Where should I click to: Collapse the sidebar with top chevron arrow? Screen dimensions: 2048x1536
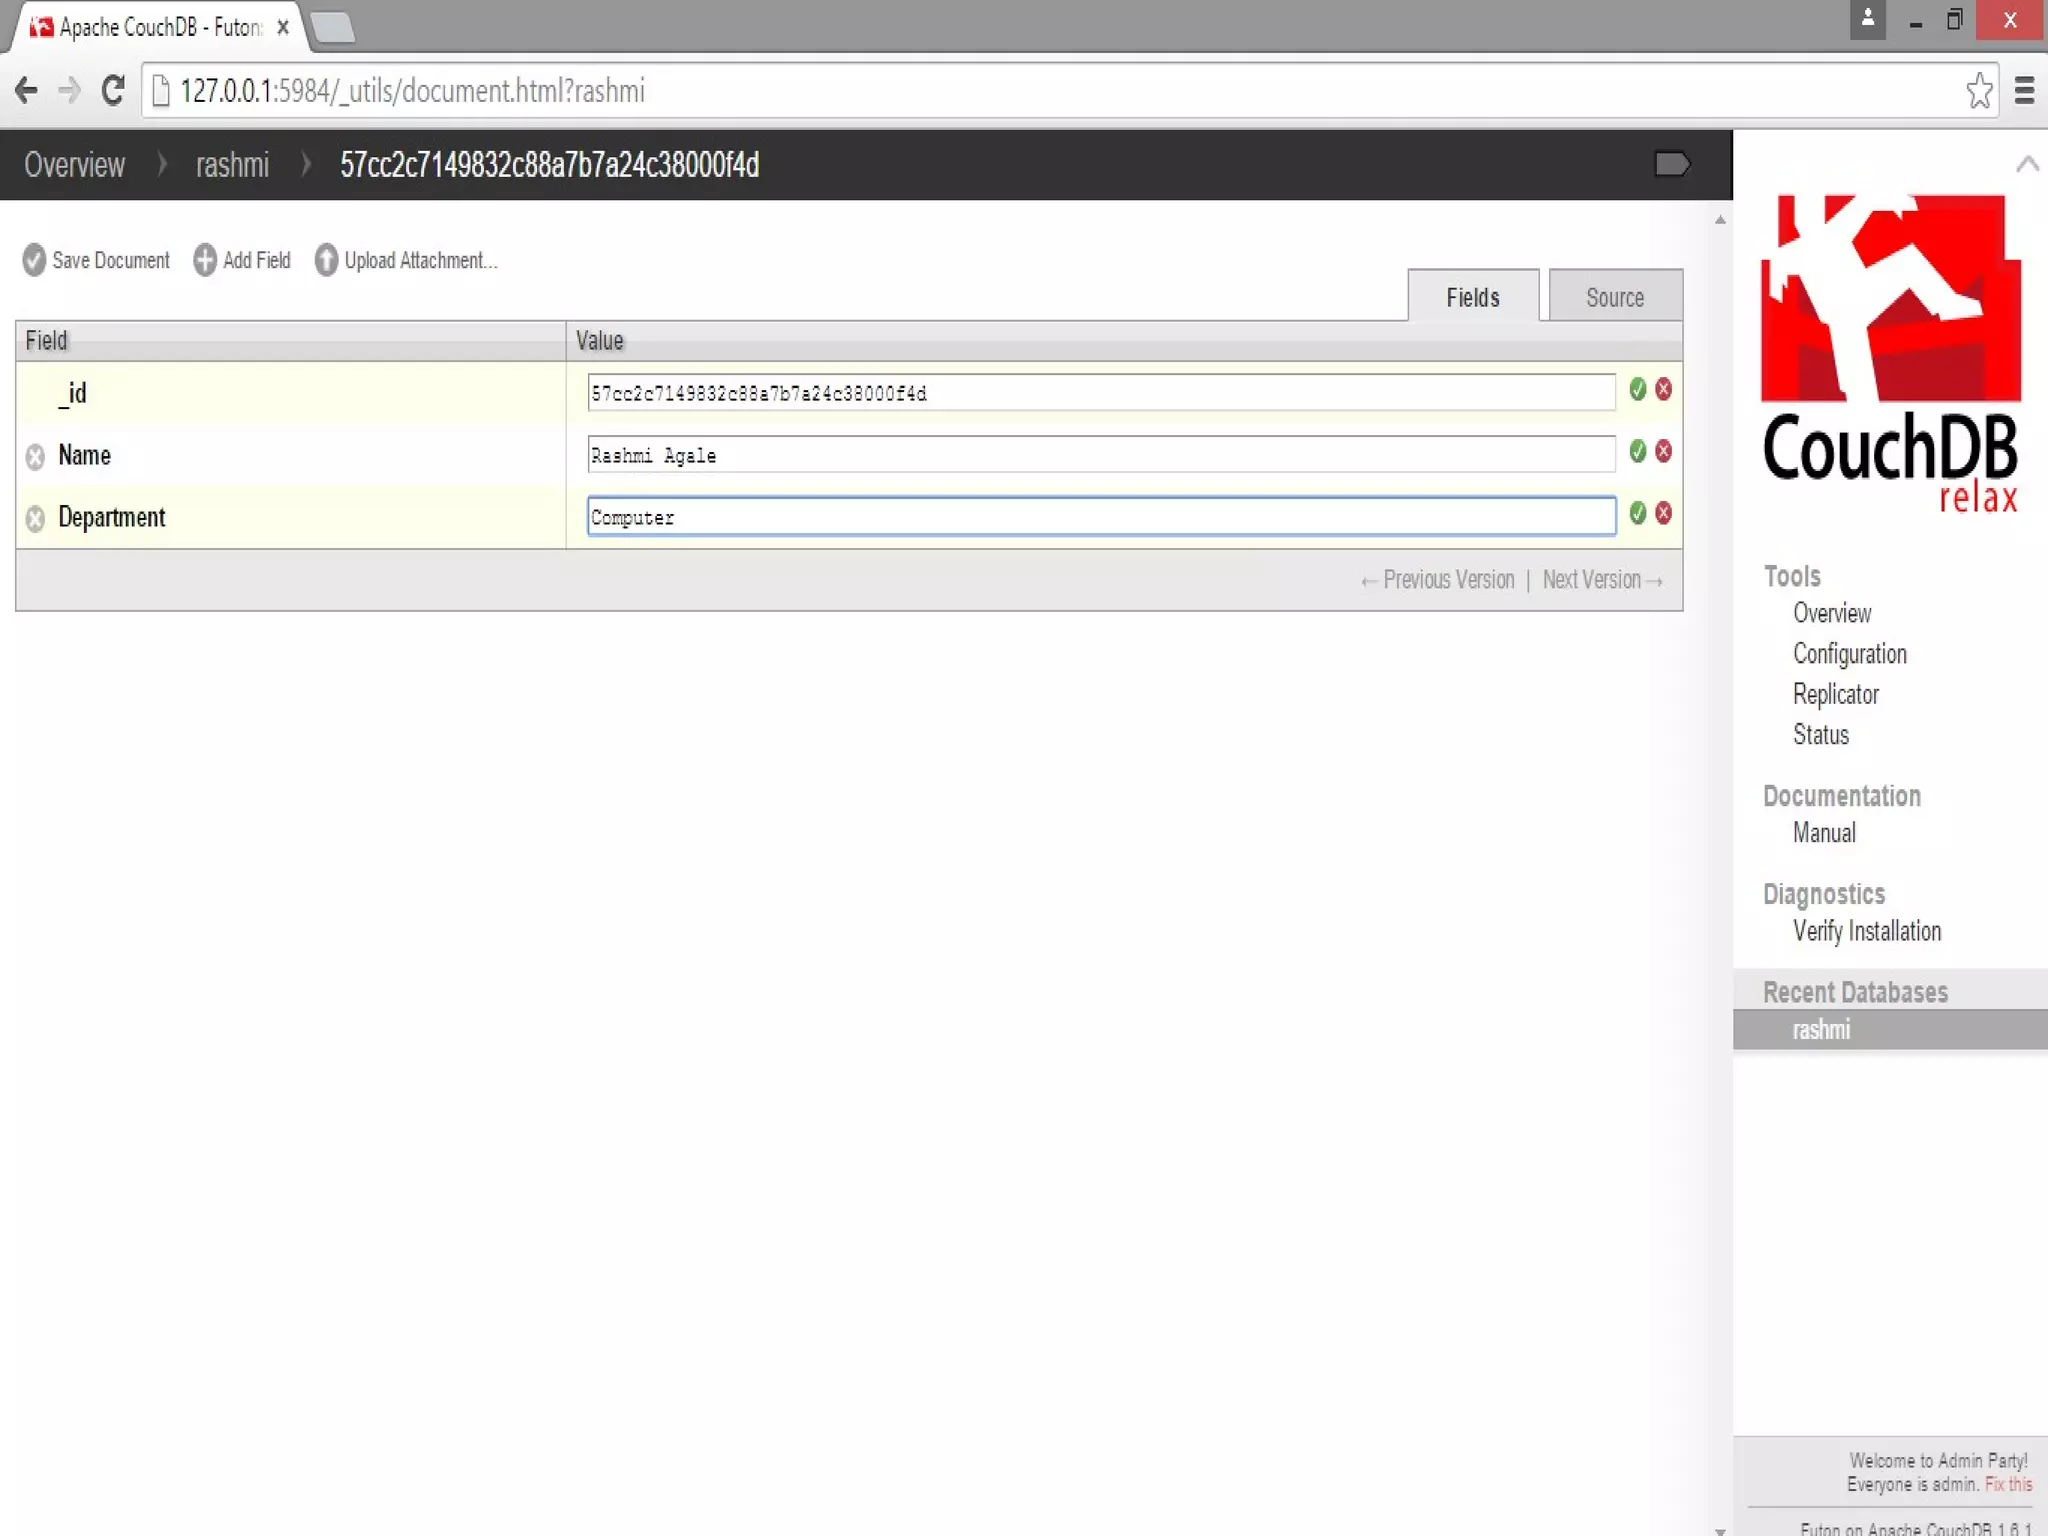coord(2027,164)
